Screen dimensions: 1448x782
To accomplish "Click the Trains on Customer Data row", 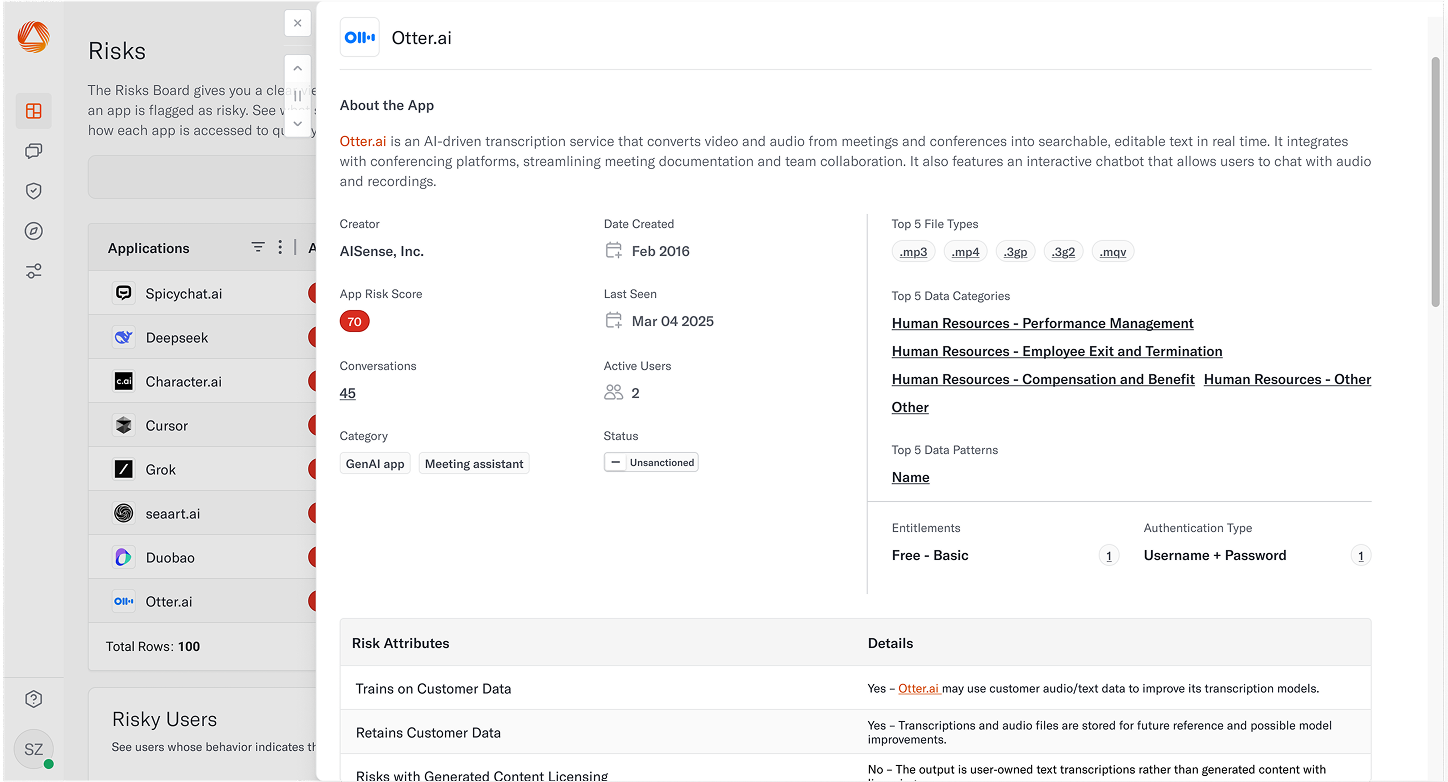I will [x=855, y=688].
